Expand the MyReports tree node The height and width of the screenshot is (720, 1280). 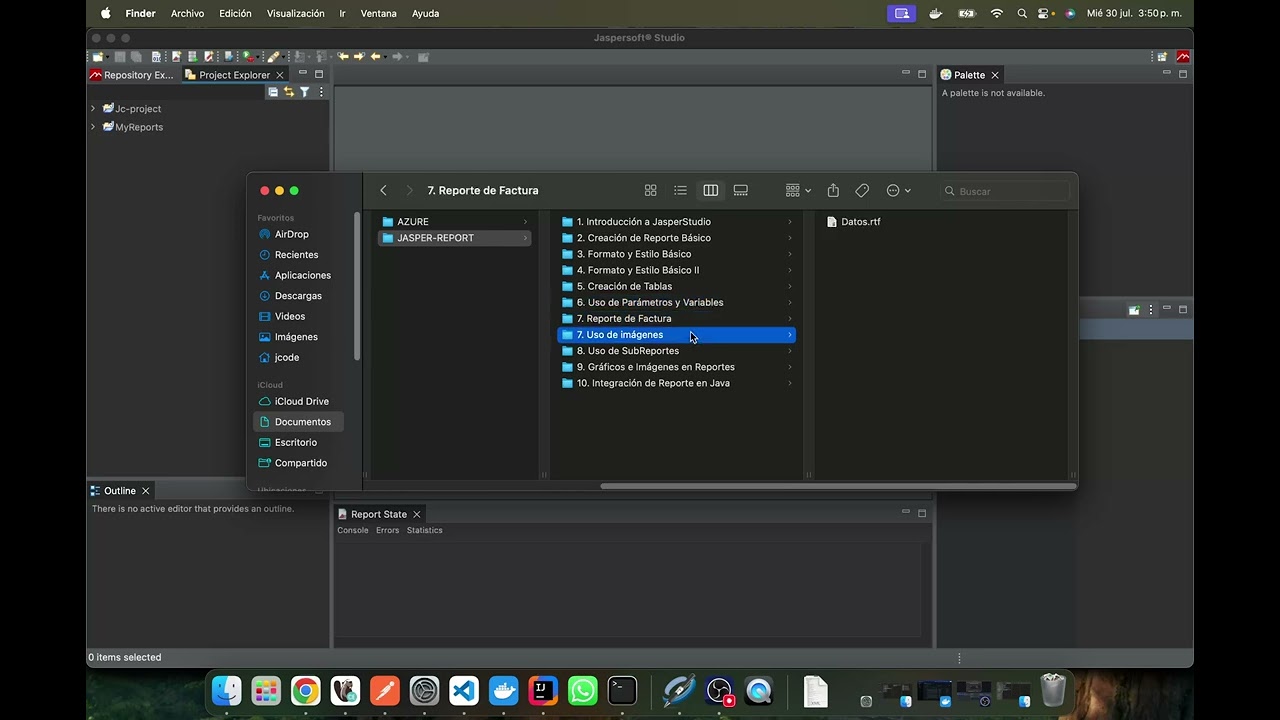click(93, 127)
